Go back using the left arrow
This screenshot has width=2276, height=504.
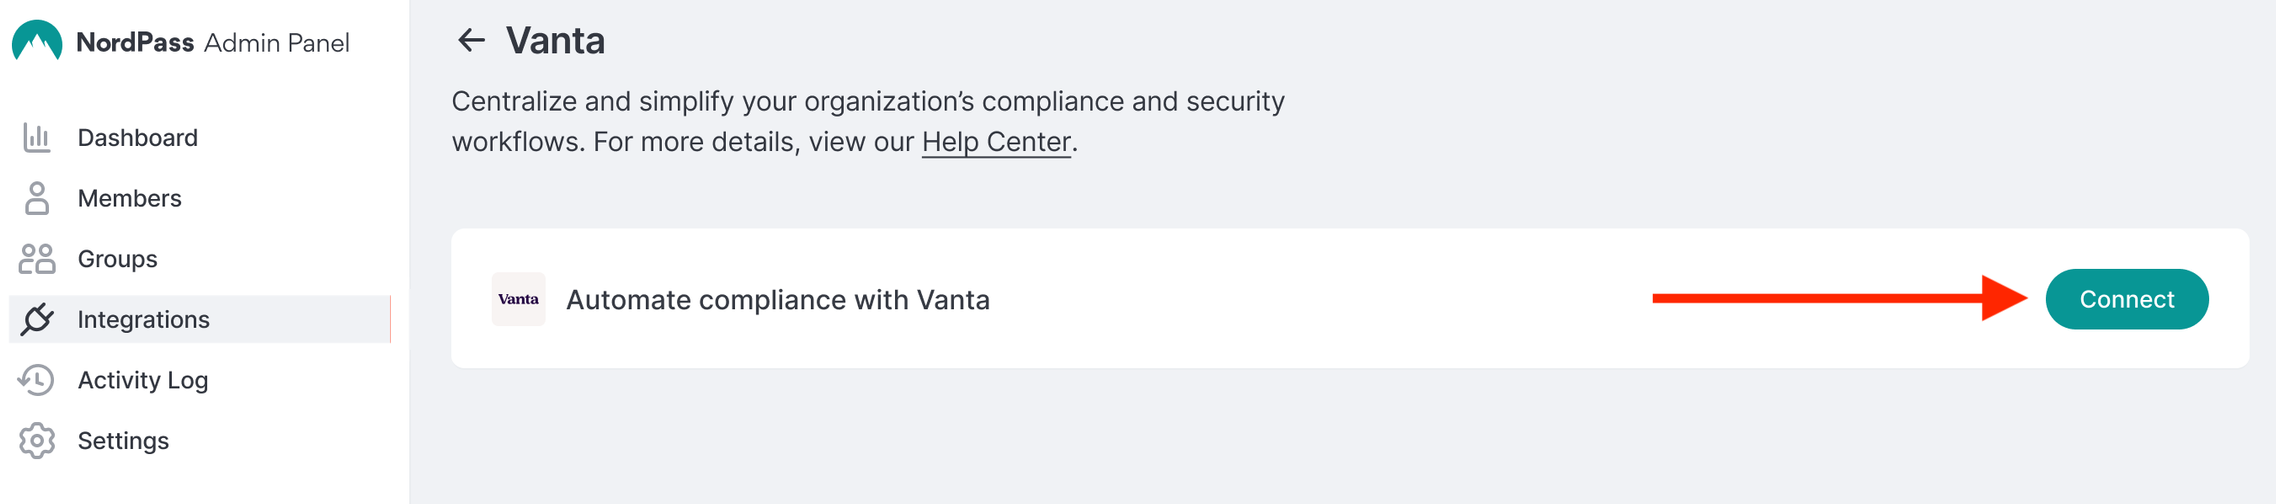pyautogui.click(x=471, y=40)
